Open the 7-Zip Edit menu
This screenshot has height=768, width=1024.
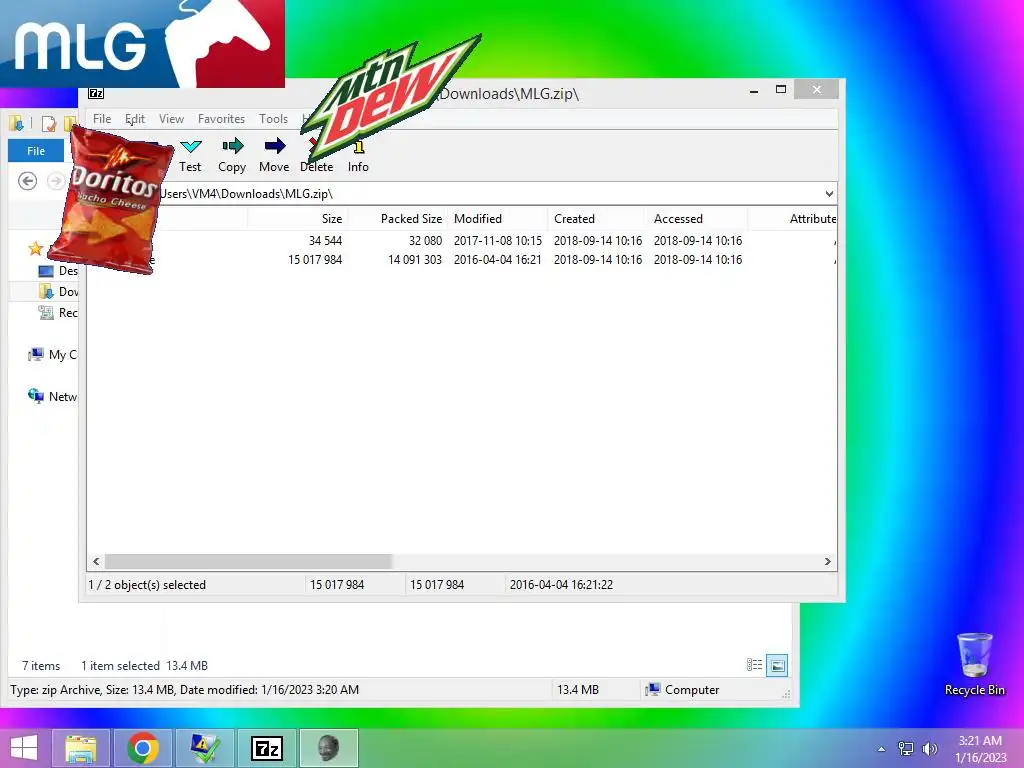(x=135, y=119)
